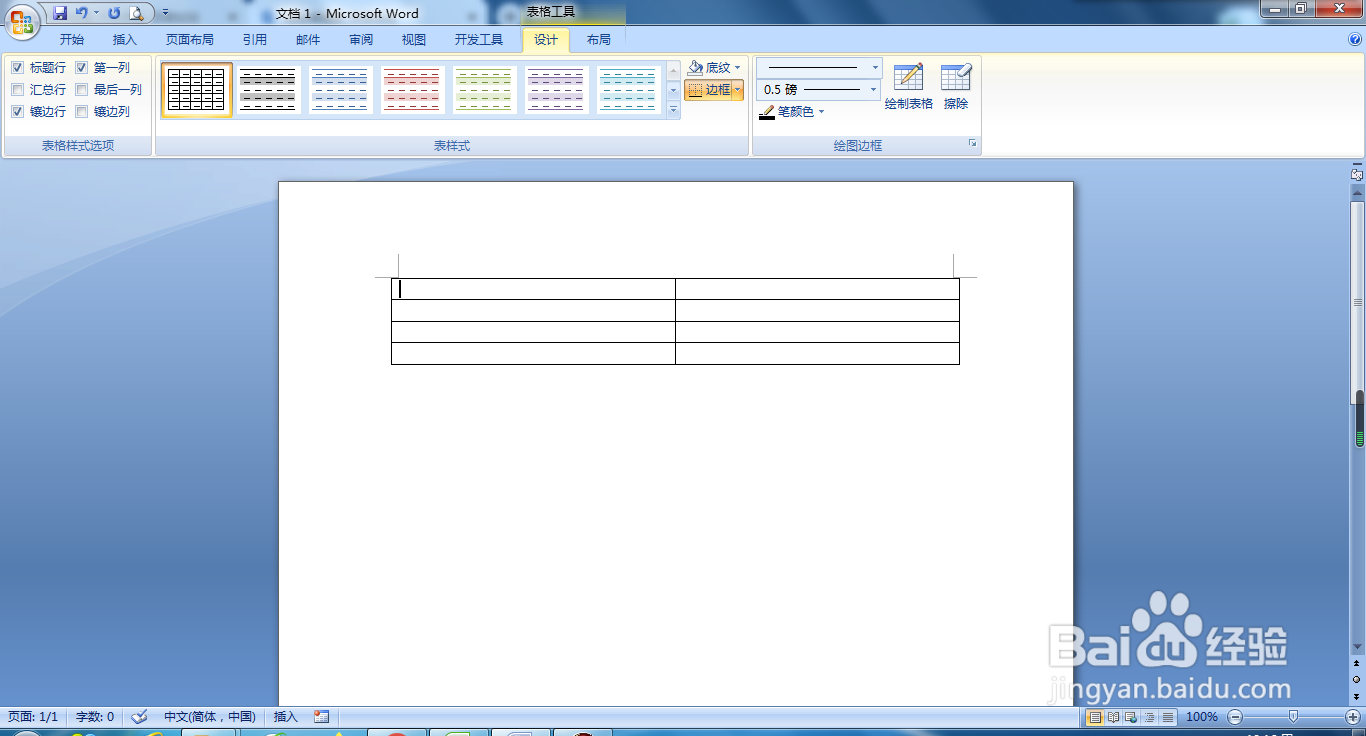Apply borders with the 边框 button

(708, 90)
